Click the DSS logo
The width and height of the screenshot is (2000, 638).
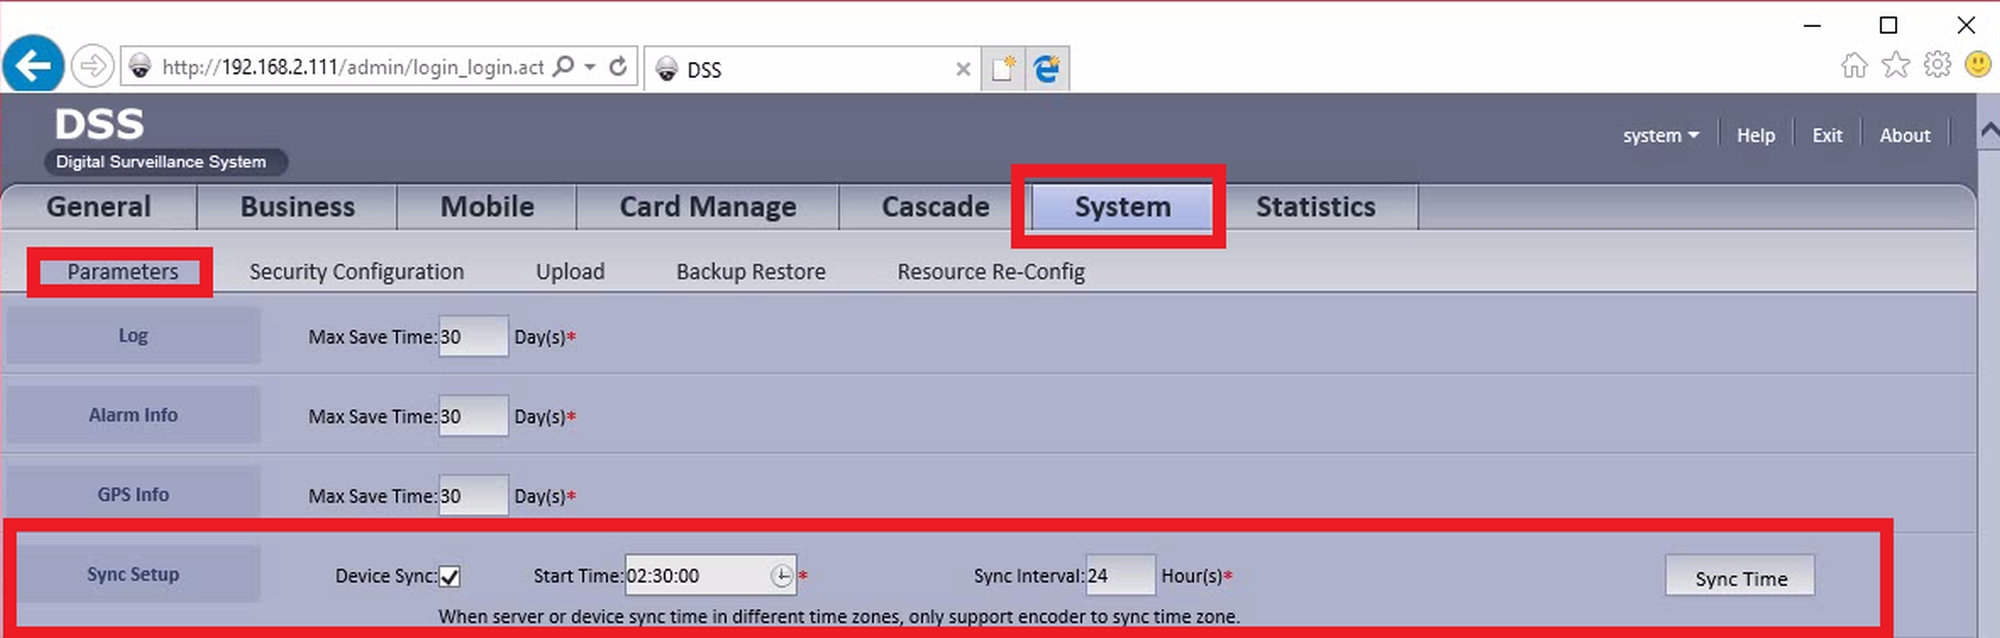(99, 125)
